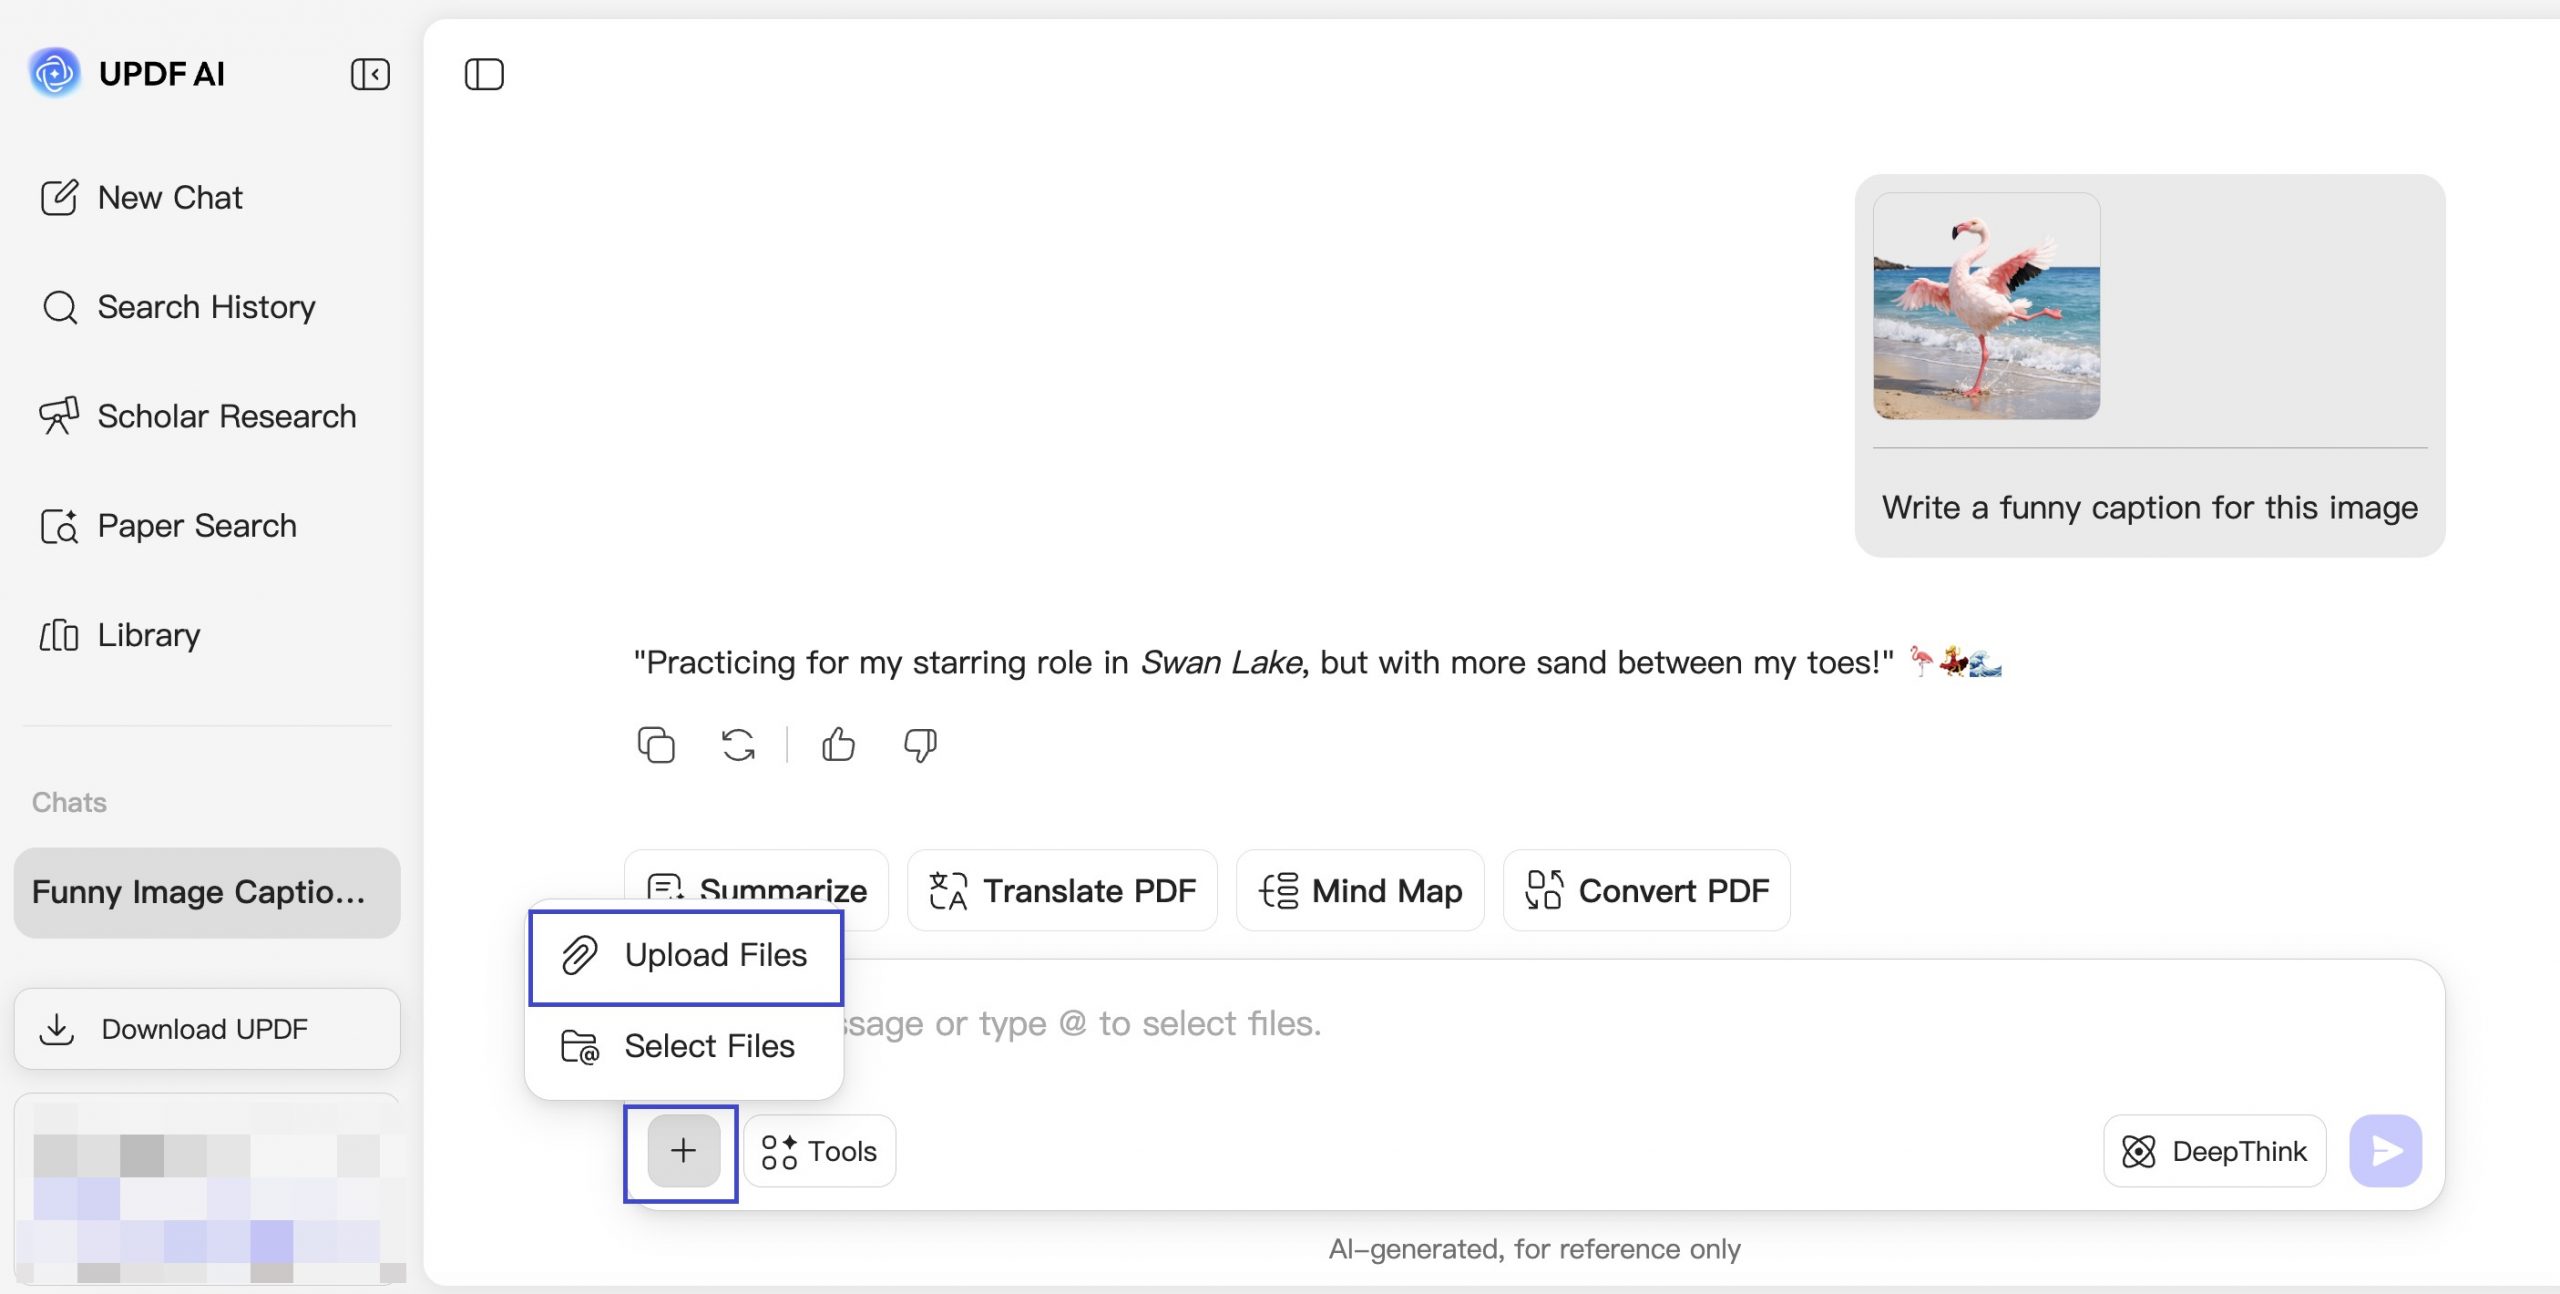Click the UPDF AI logo icon
The height and width of the screenshot is (1294, 2560).
click(x=55, y=73)
